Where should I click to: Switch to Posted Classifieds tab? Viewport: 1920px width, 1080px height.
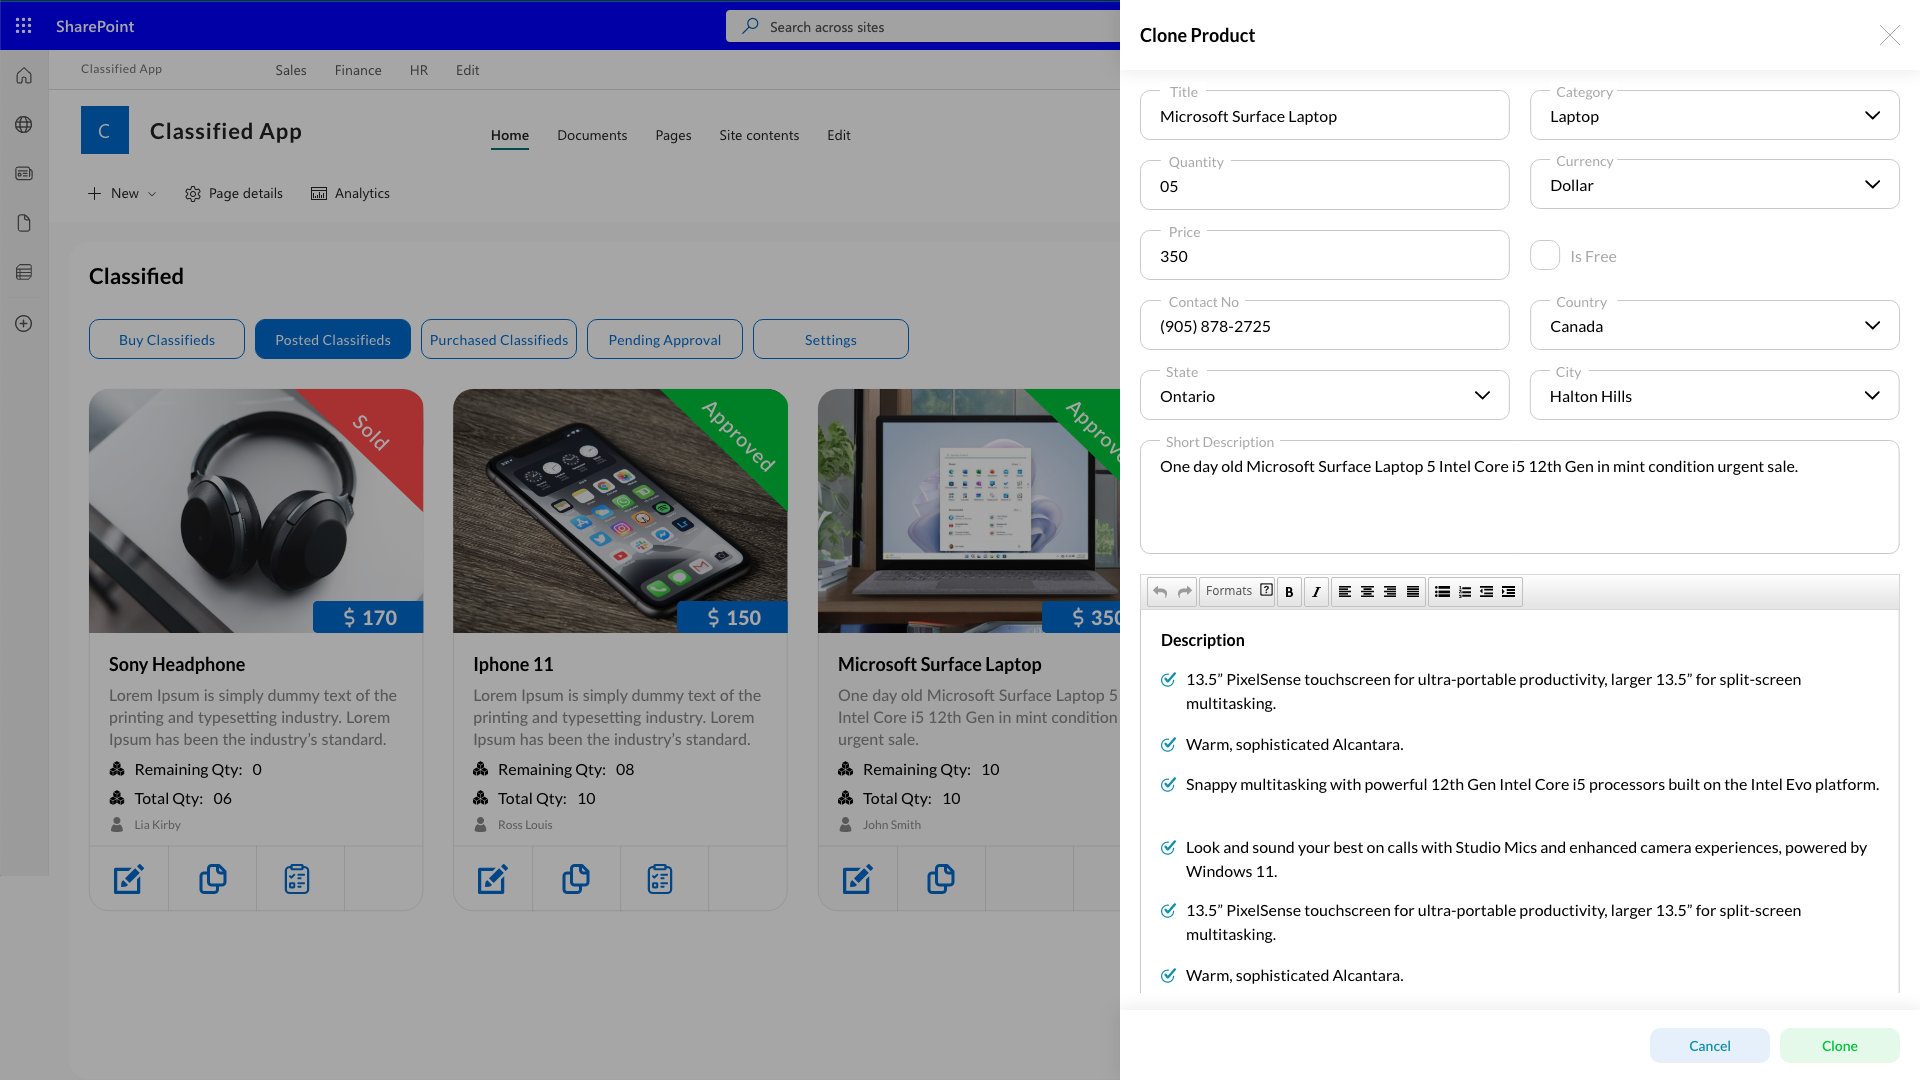333,340
